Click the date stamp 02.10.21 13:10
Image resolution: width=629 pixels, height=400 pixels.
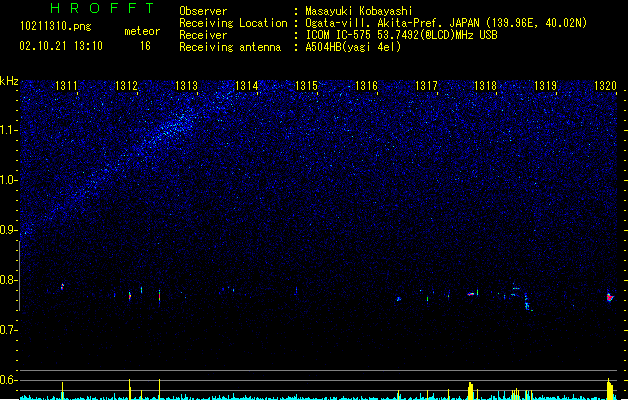click(61, 46)
